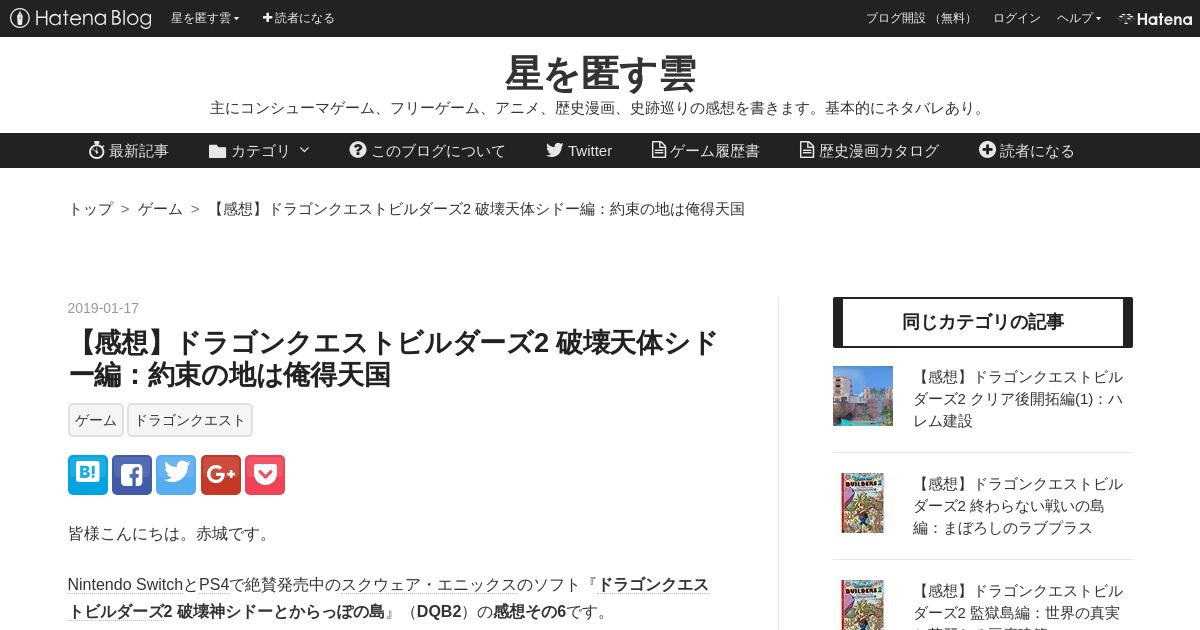Image resolution: width=1200 pixels, height=630 pixels.
Task: Click the document icon beside 歴史漫画カタログ
Action: (807, 150)
